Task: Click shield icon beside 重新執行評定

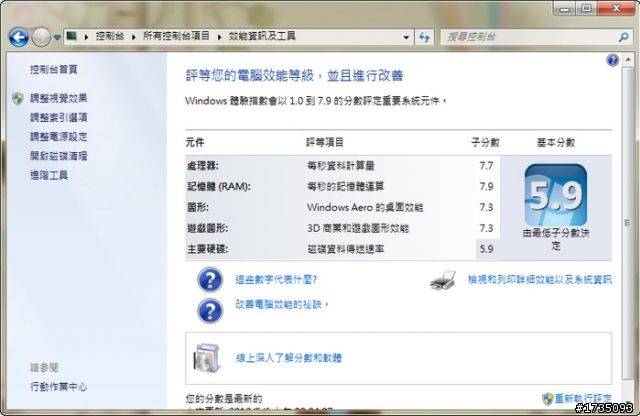Action: click(x=548, y=398)
